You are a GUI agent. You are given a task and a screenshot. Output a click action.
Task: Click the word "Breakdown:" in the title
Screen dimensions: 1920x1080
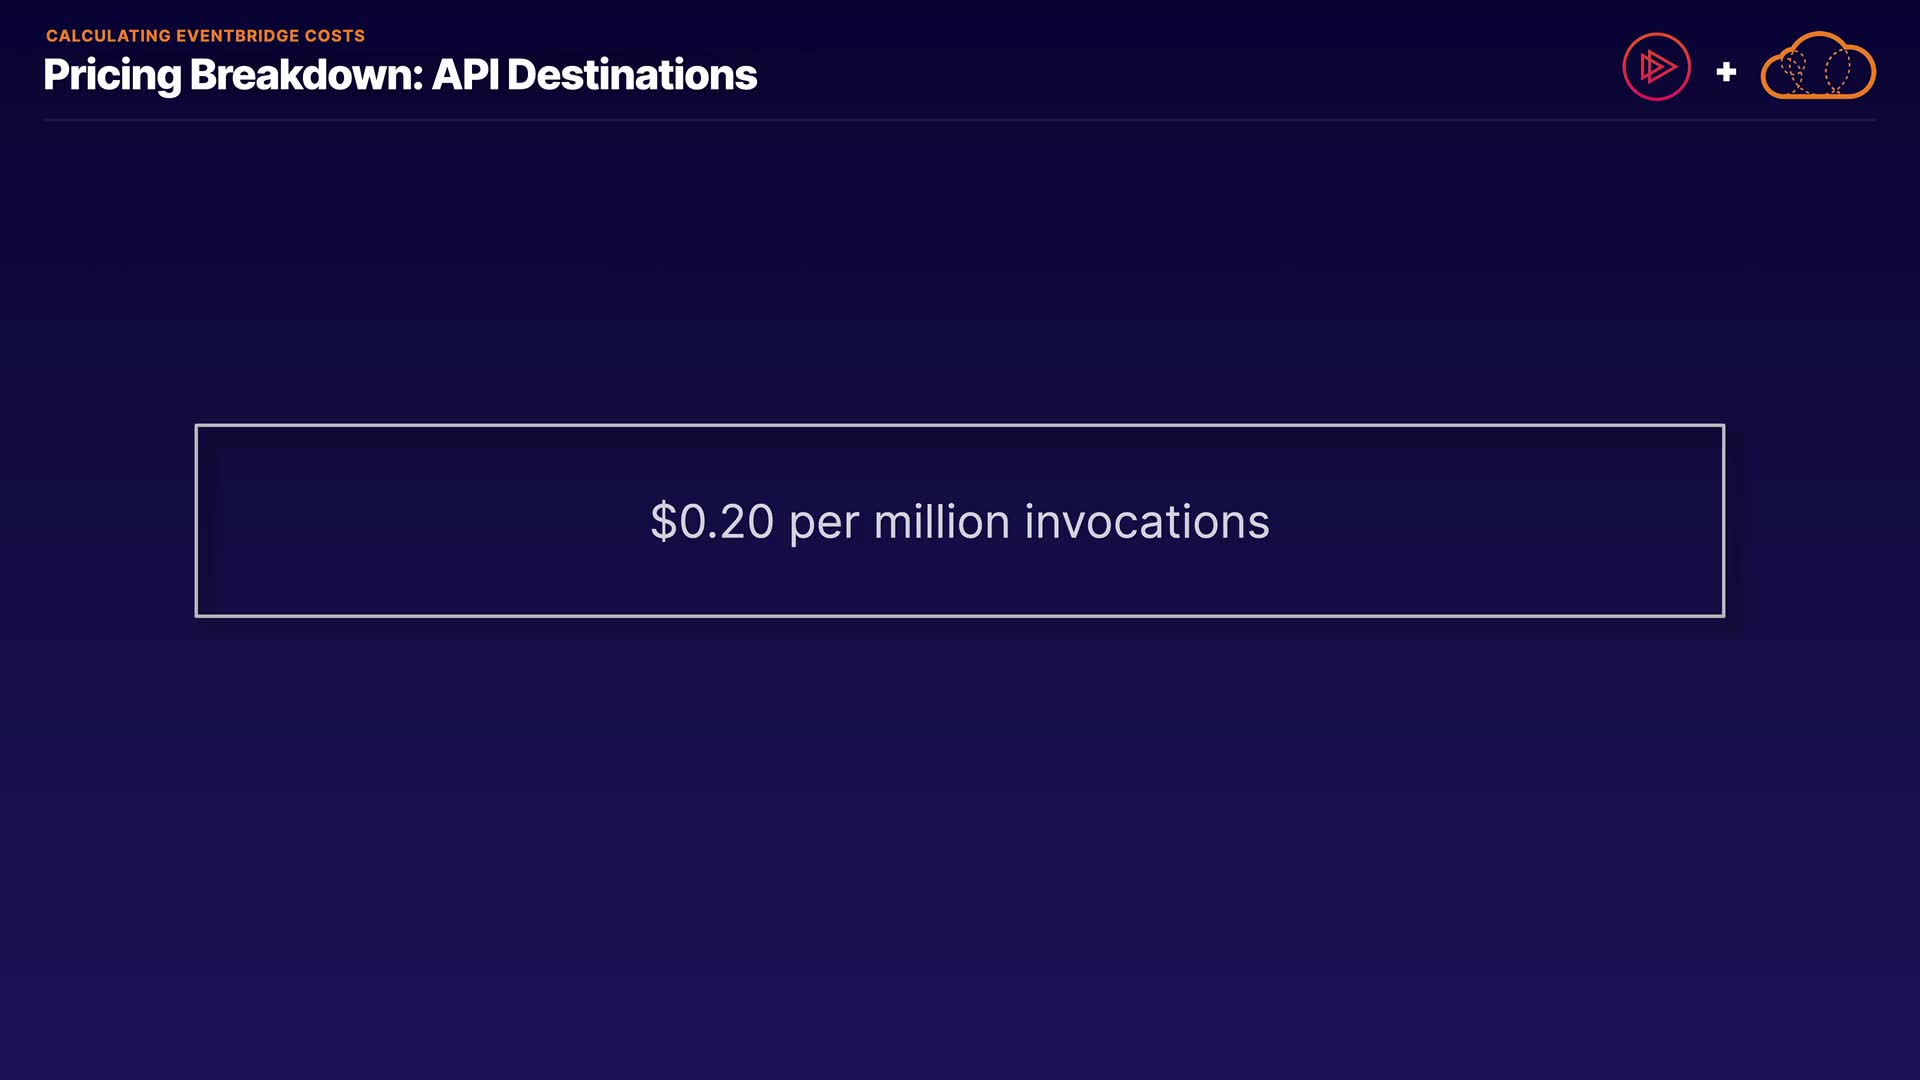pyautogui.click(x=306, y=75)
